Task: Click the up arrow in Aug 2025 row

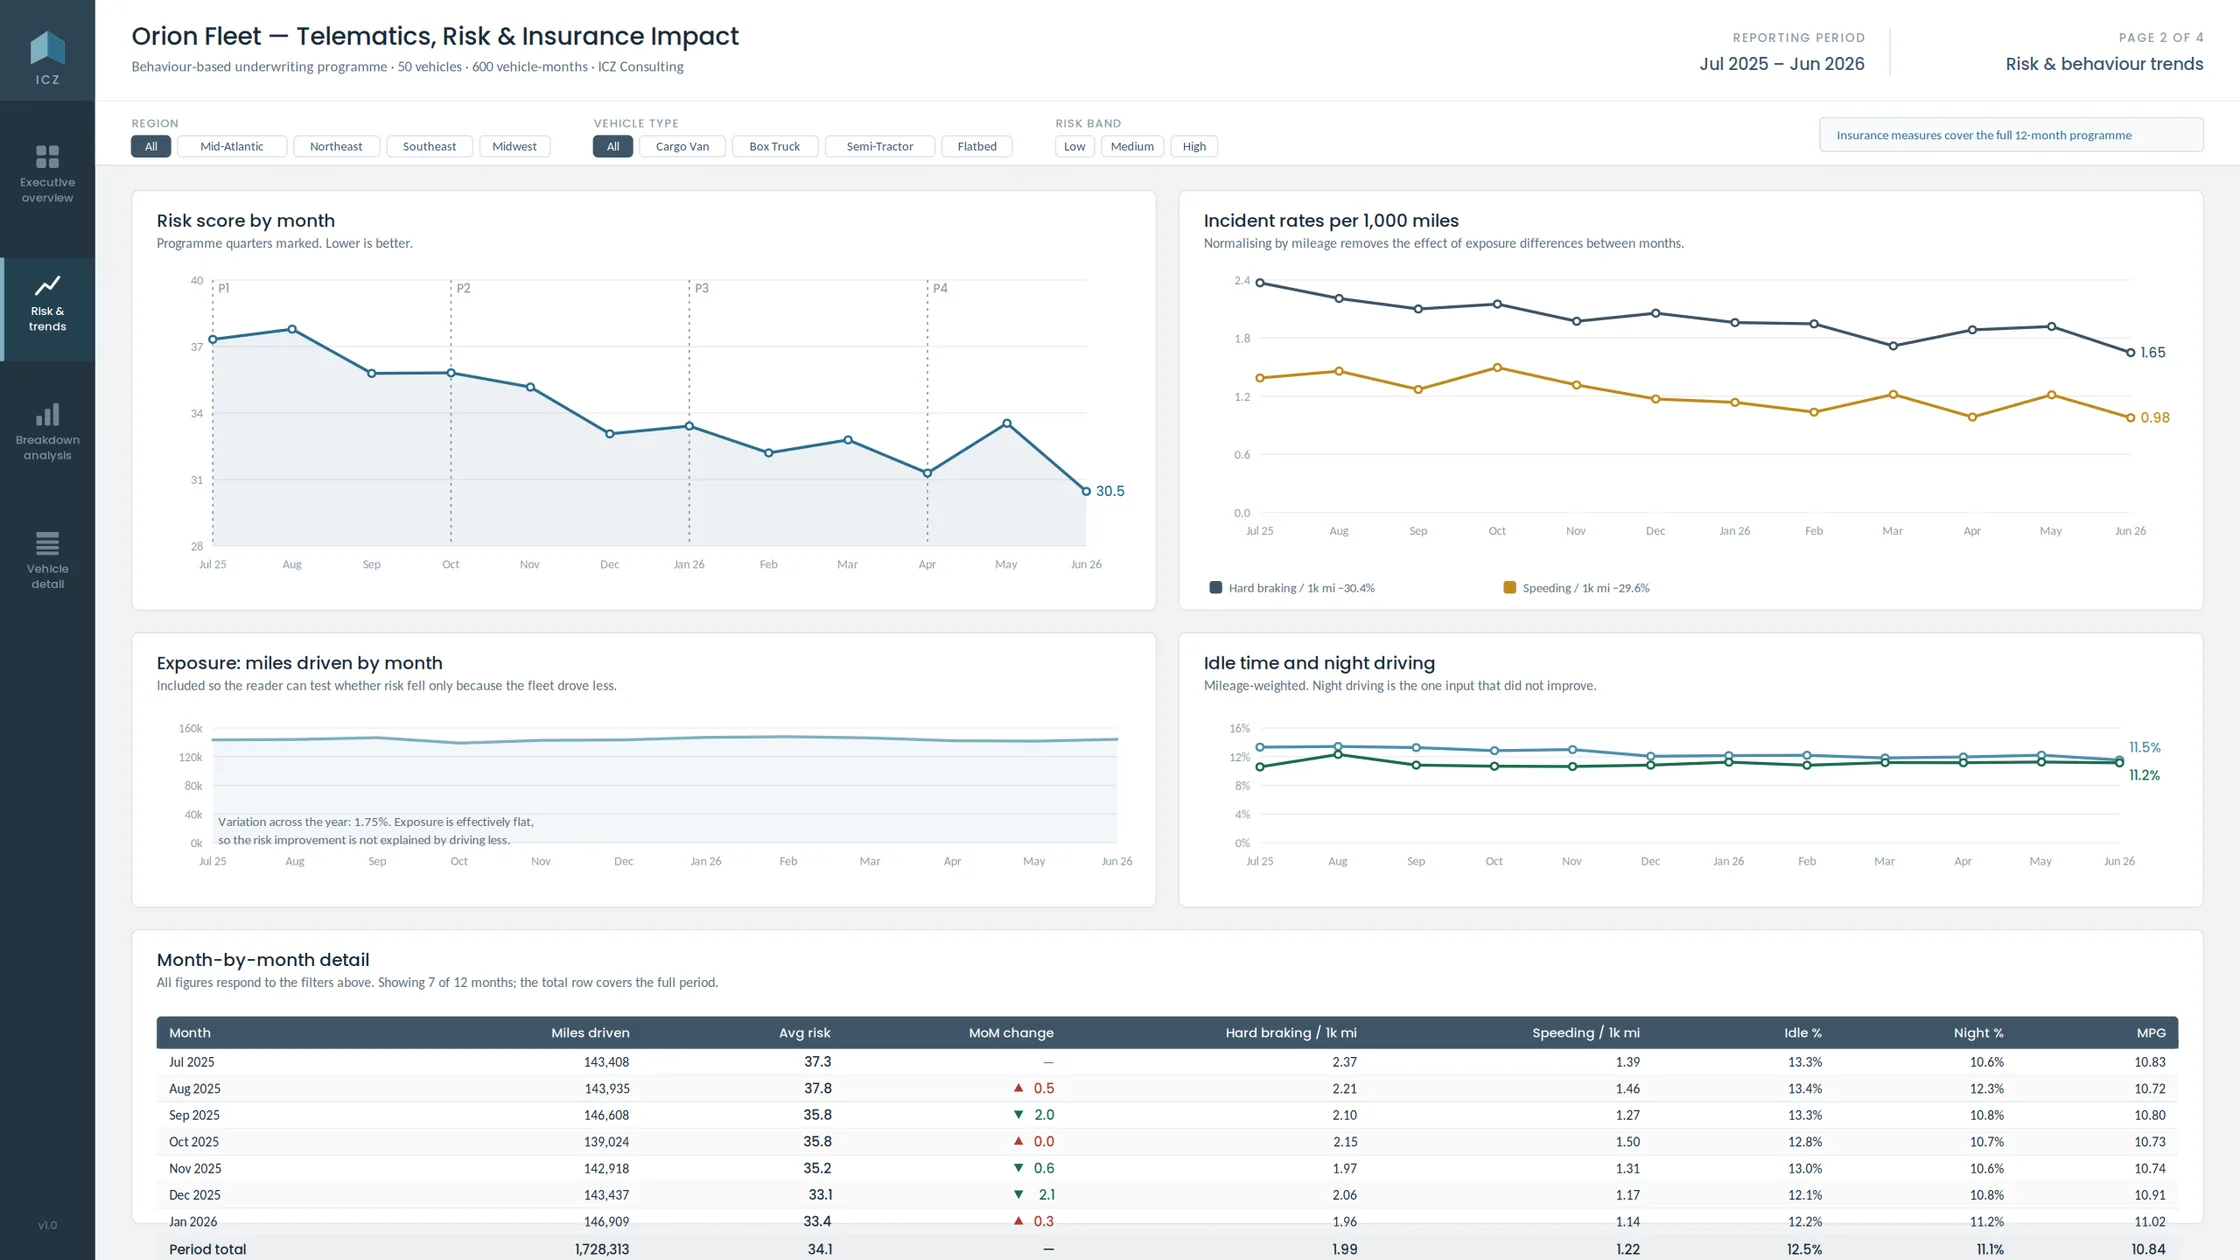Action: 1018,1088
